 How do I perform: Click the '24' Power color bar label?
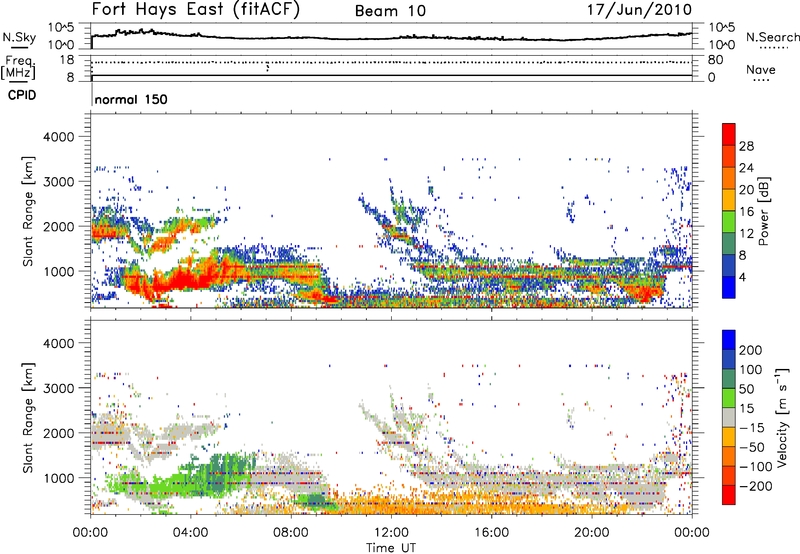click(746, 168)
